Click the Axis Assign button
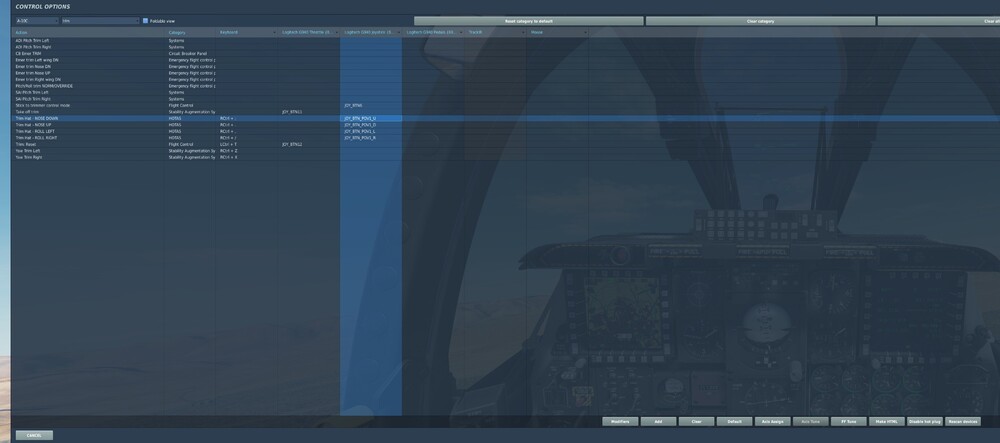 click(x=772, y=422)
